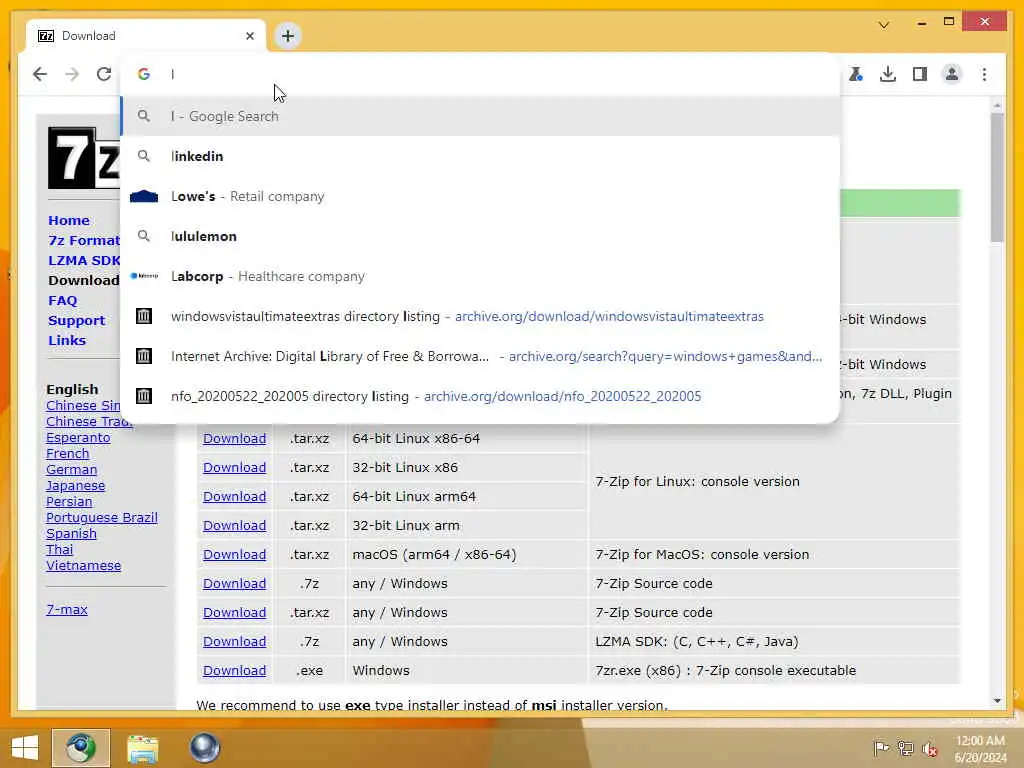Click search icon next to linkedin

144,156
